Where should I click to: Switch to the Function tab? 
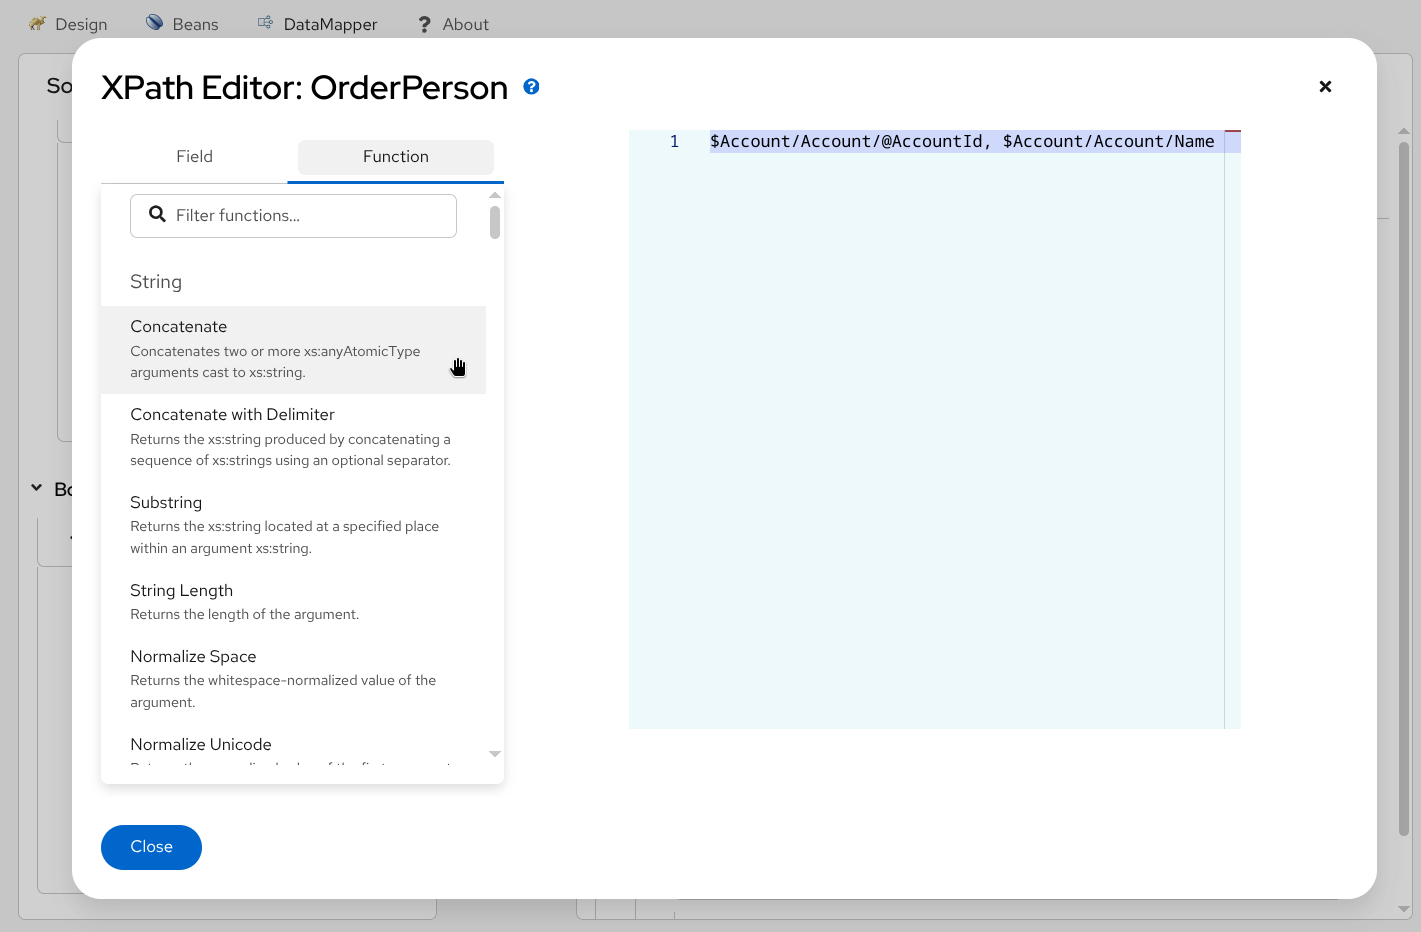[x=395, y=157]
